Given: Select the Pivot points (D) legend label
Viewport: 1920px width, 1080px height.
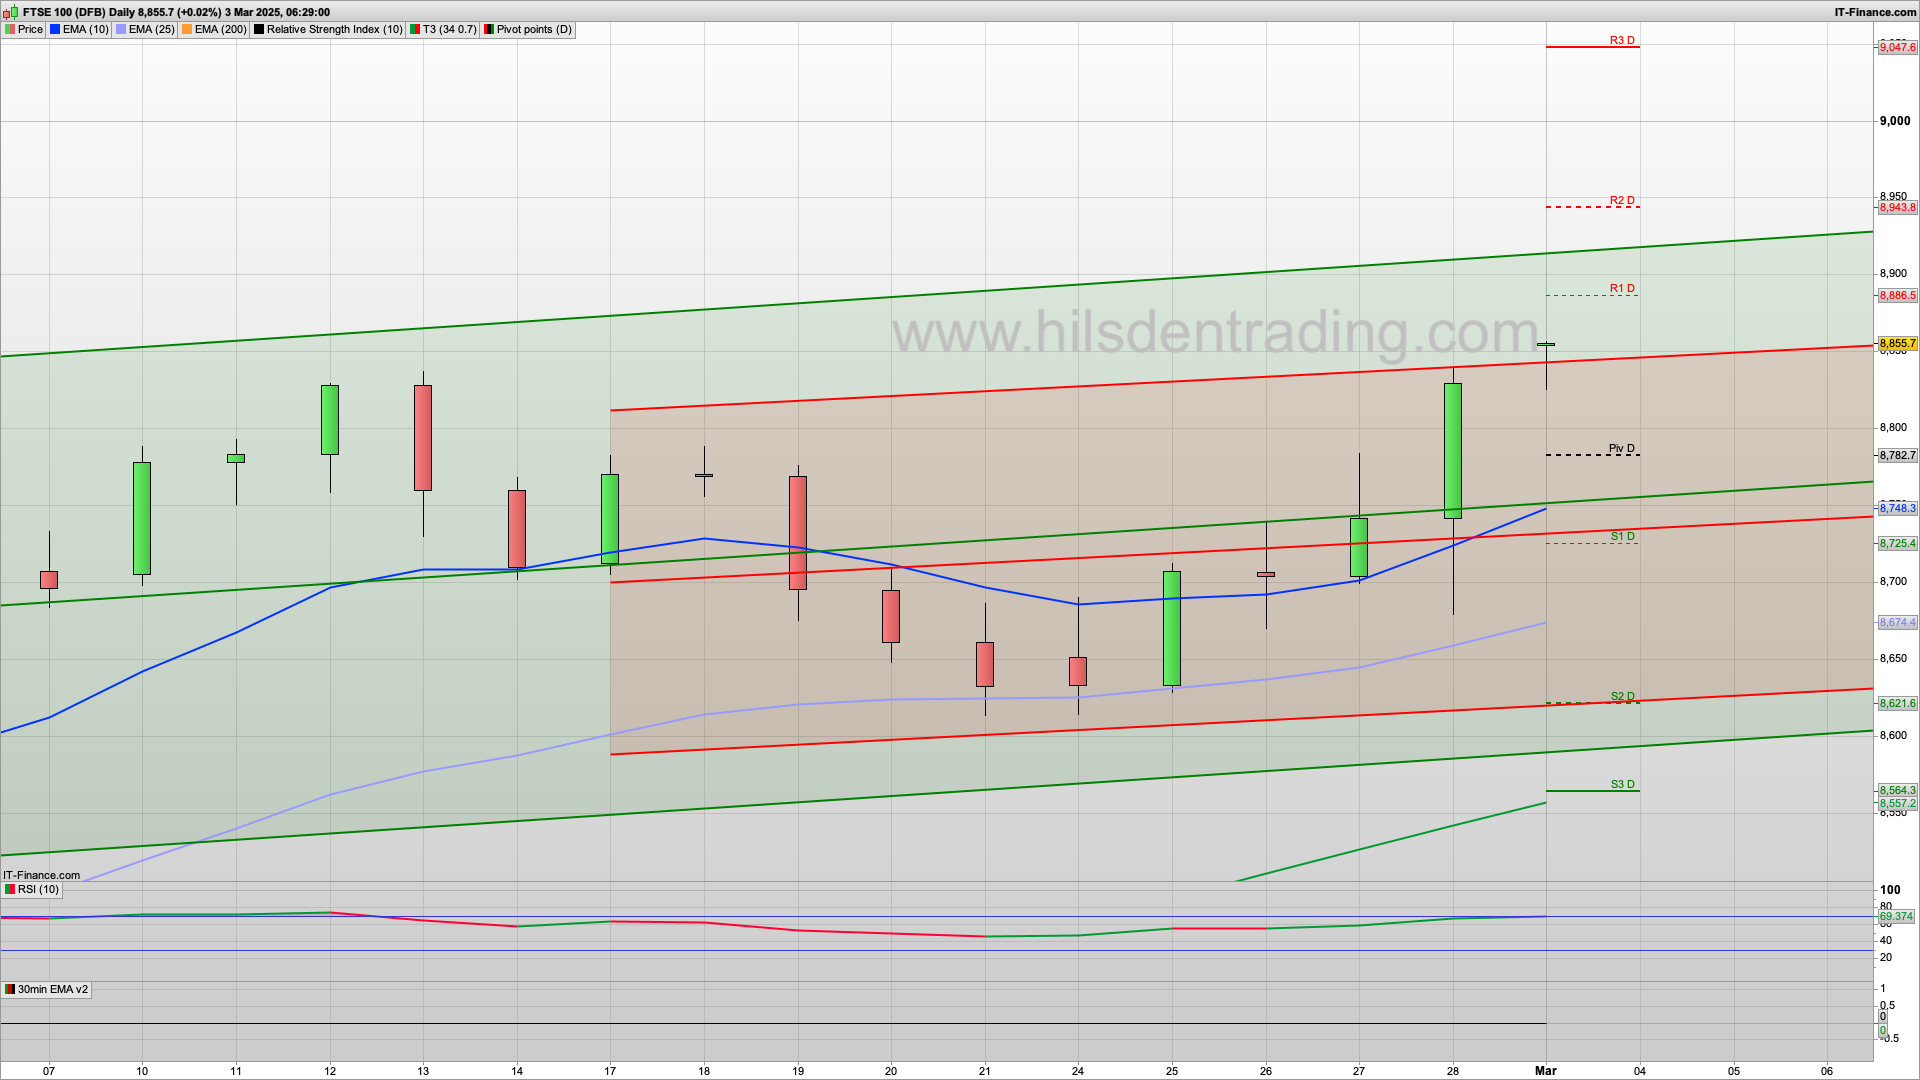Looking at the screenshot, I should 534,30.
